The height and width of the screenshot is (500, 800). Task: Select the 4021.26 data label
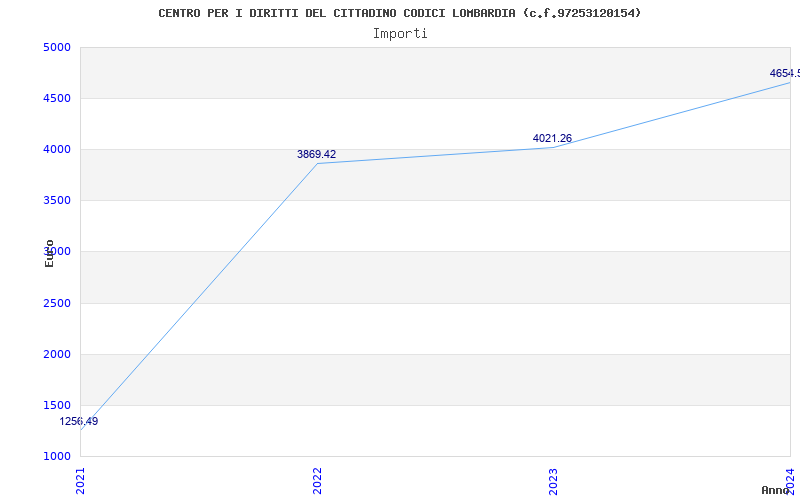552,138
